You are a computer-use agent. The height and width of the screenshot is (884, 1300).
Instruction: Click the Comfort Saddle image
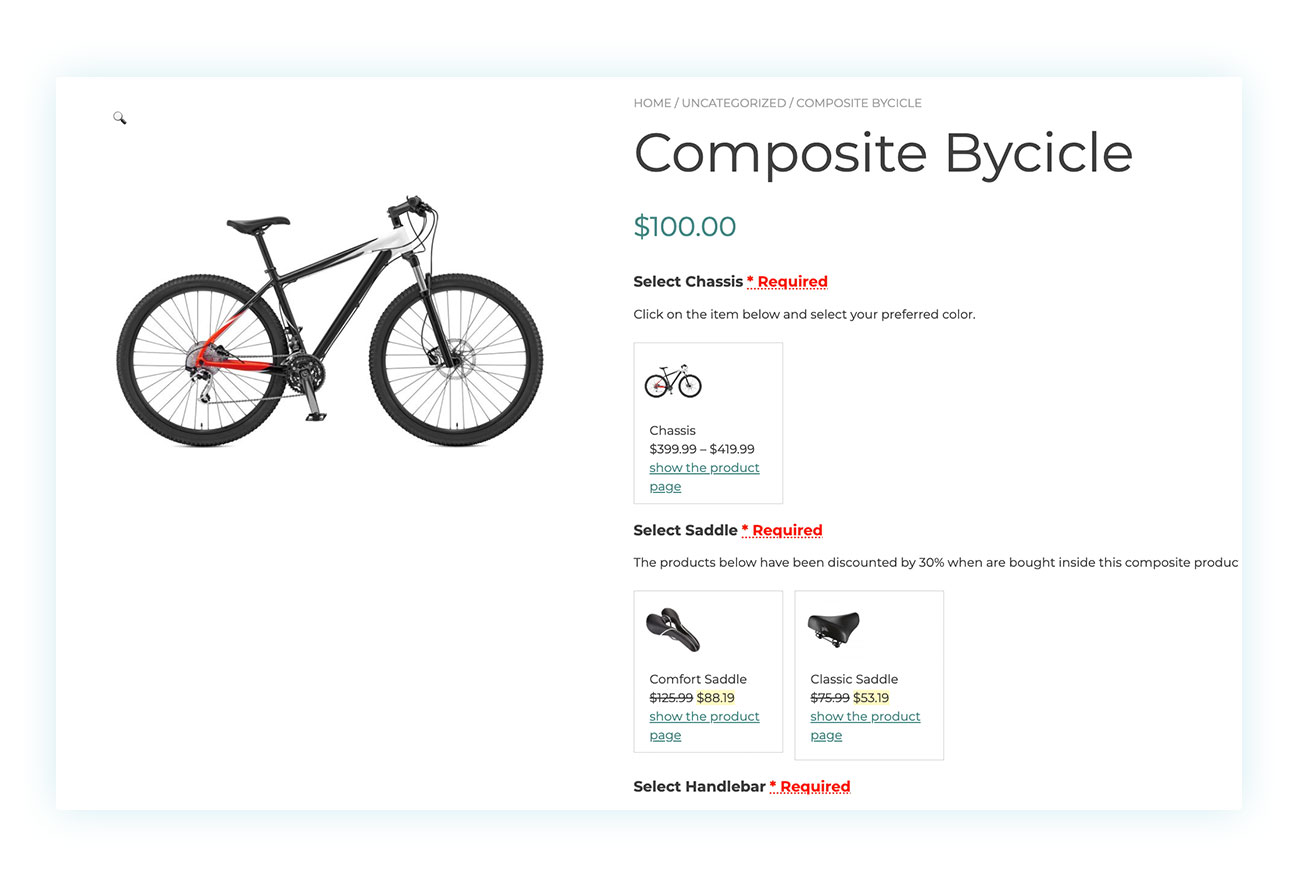click(x=673, y=630)
